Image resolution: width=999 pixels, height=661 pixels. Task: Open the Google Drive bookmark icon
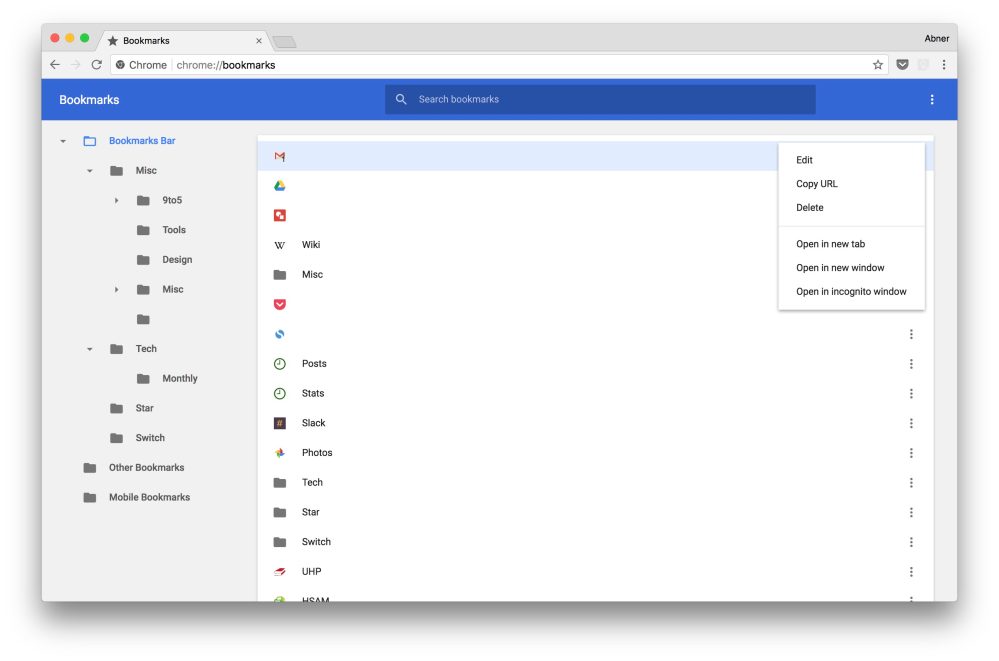coord(280,186)
